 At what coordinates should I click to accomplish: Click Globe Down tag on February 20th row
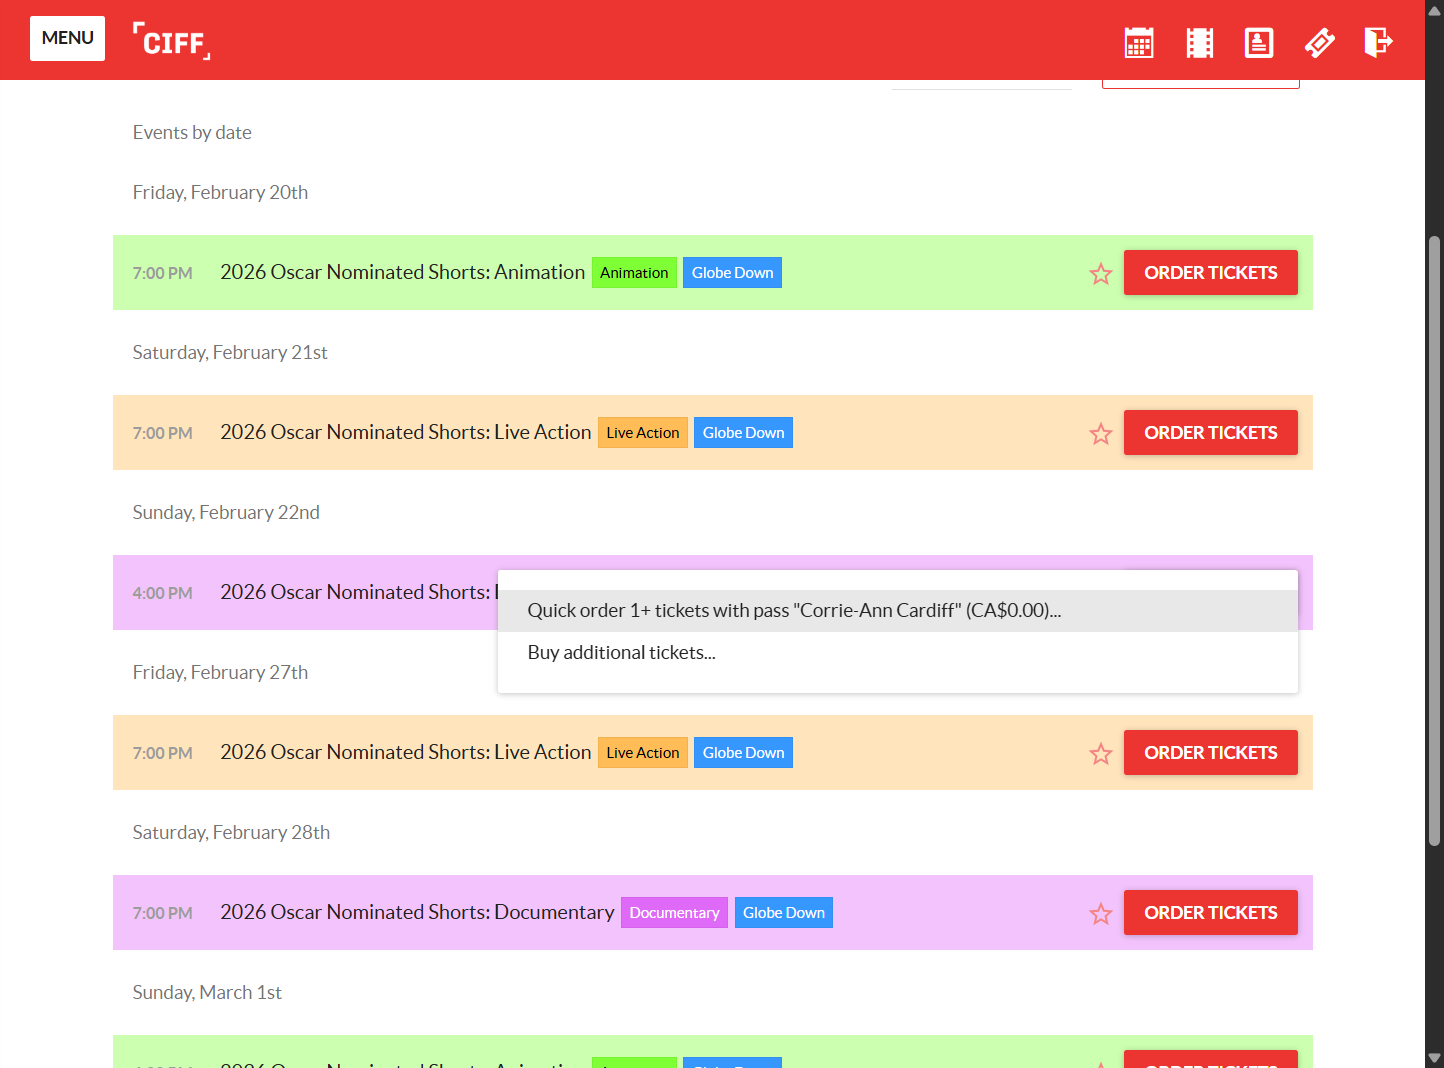[732, 273]
